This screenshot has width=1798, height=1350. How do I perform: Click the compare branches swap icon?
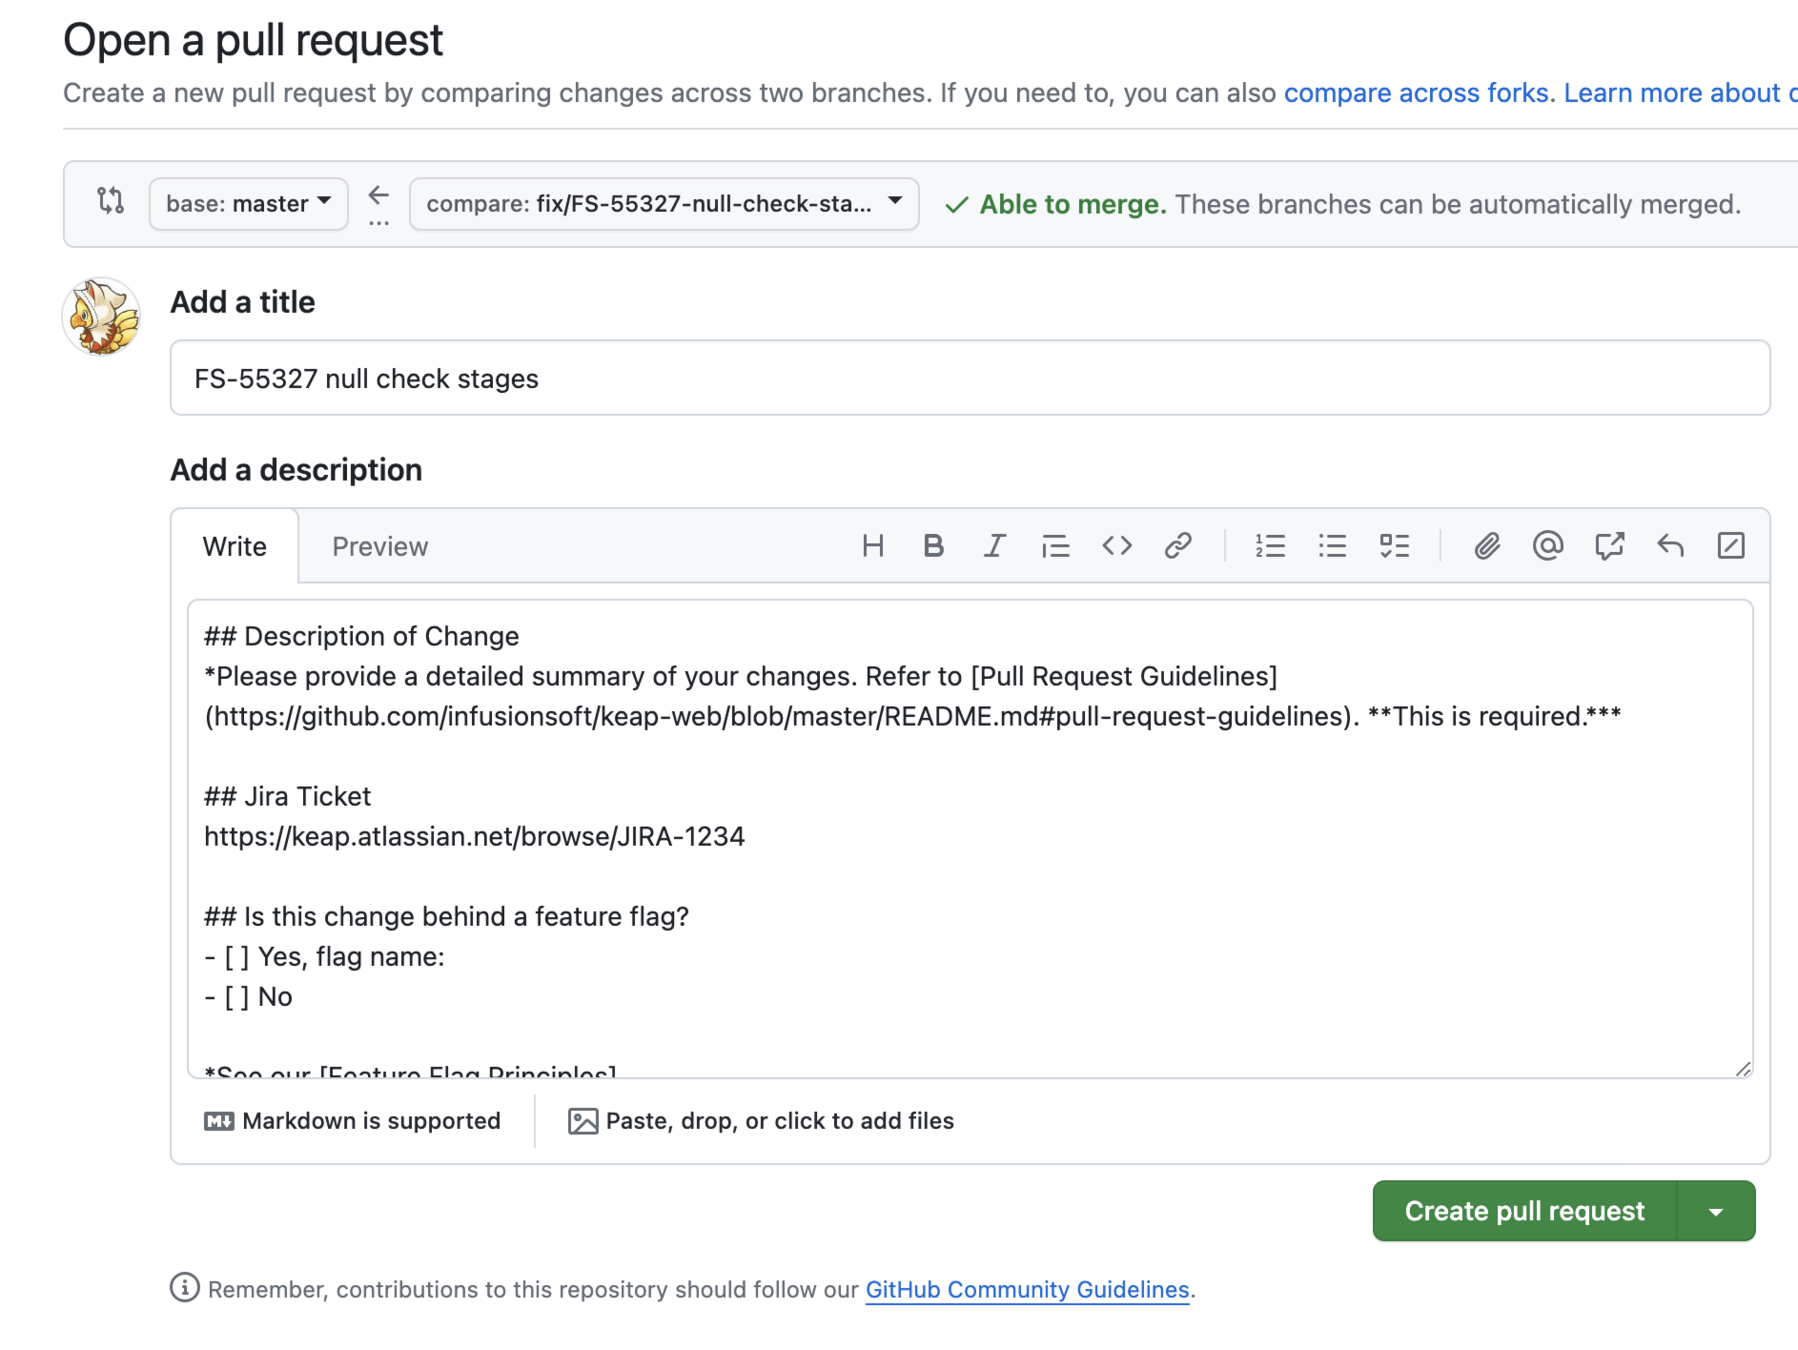coord(110,201)
